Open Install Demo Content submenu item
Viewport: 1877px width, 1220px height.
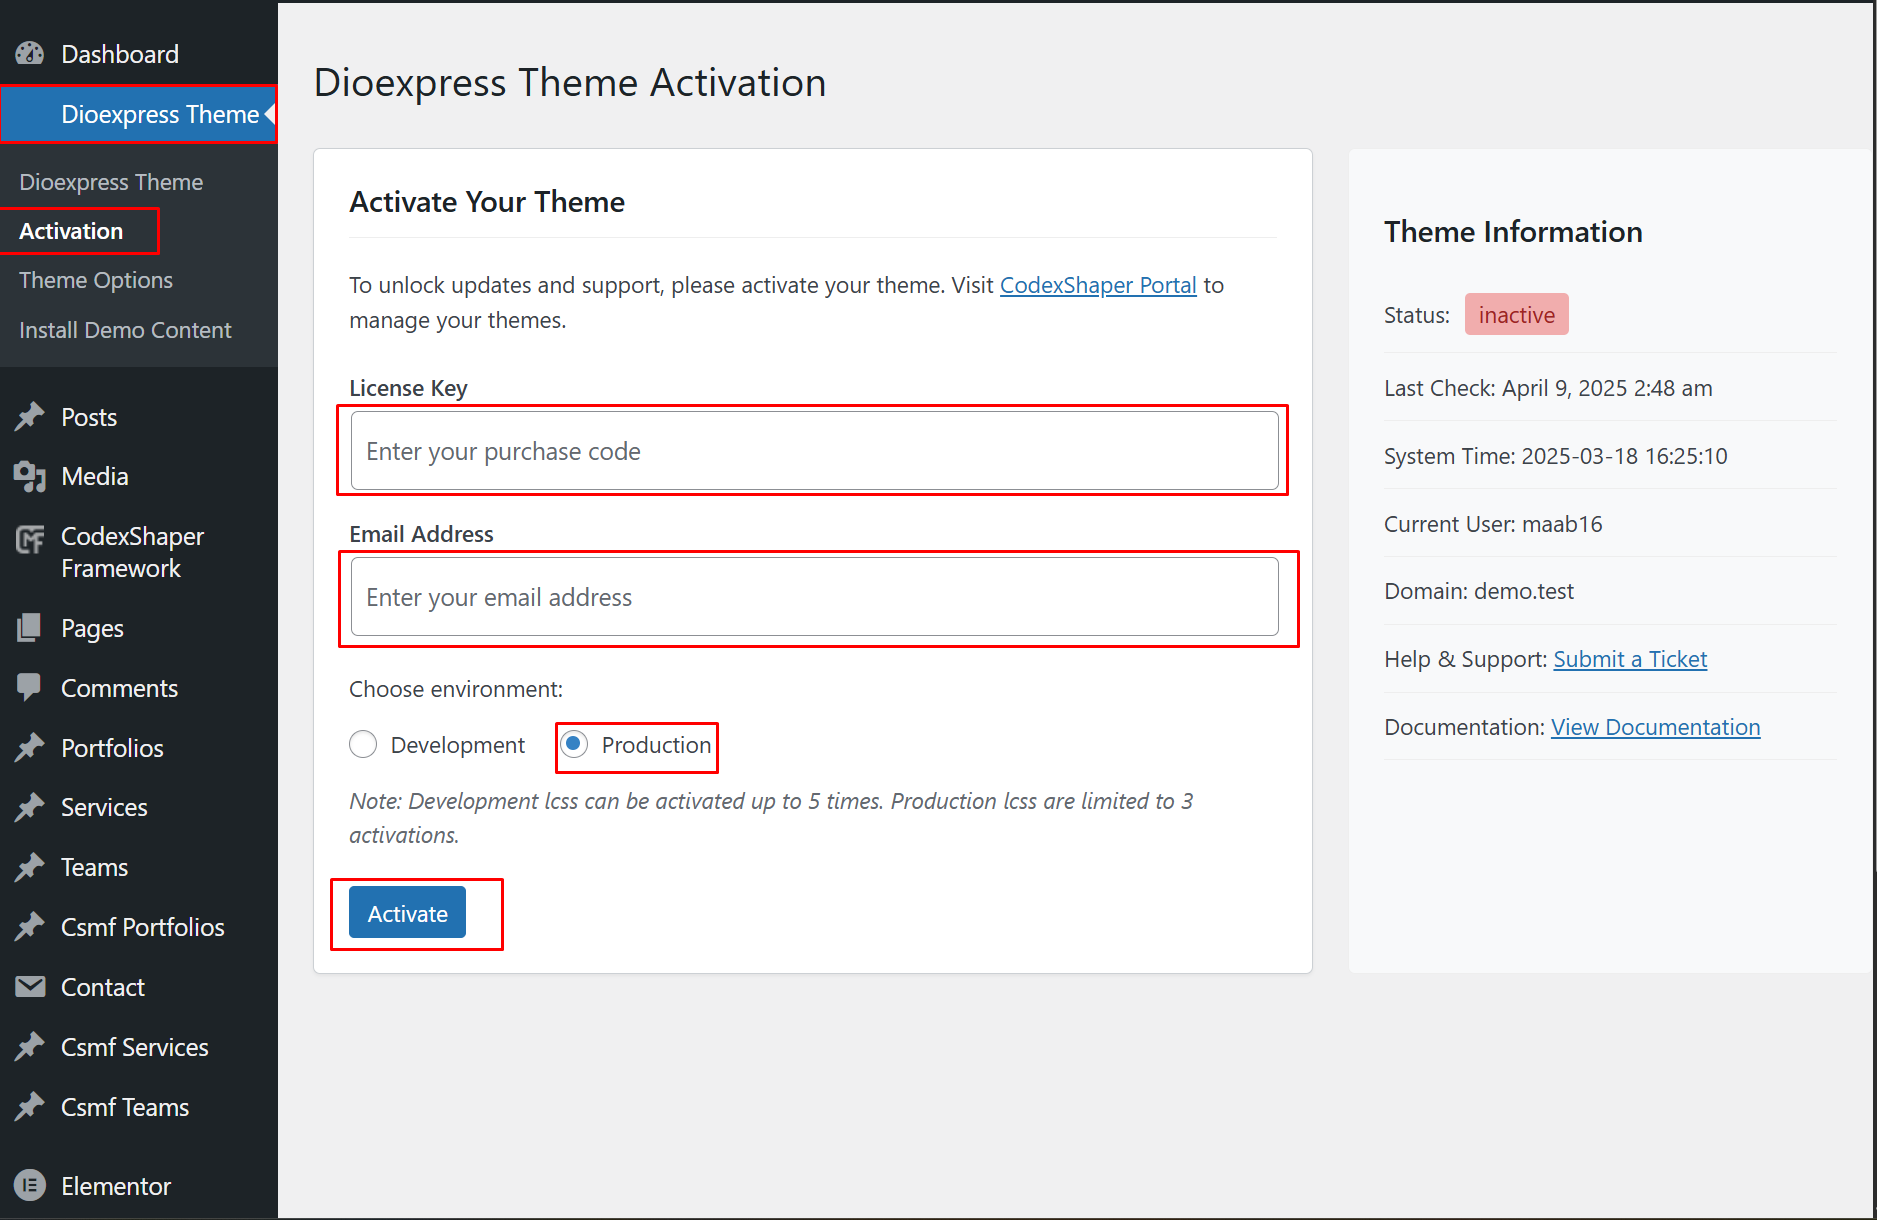(x=125, y=330)
